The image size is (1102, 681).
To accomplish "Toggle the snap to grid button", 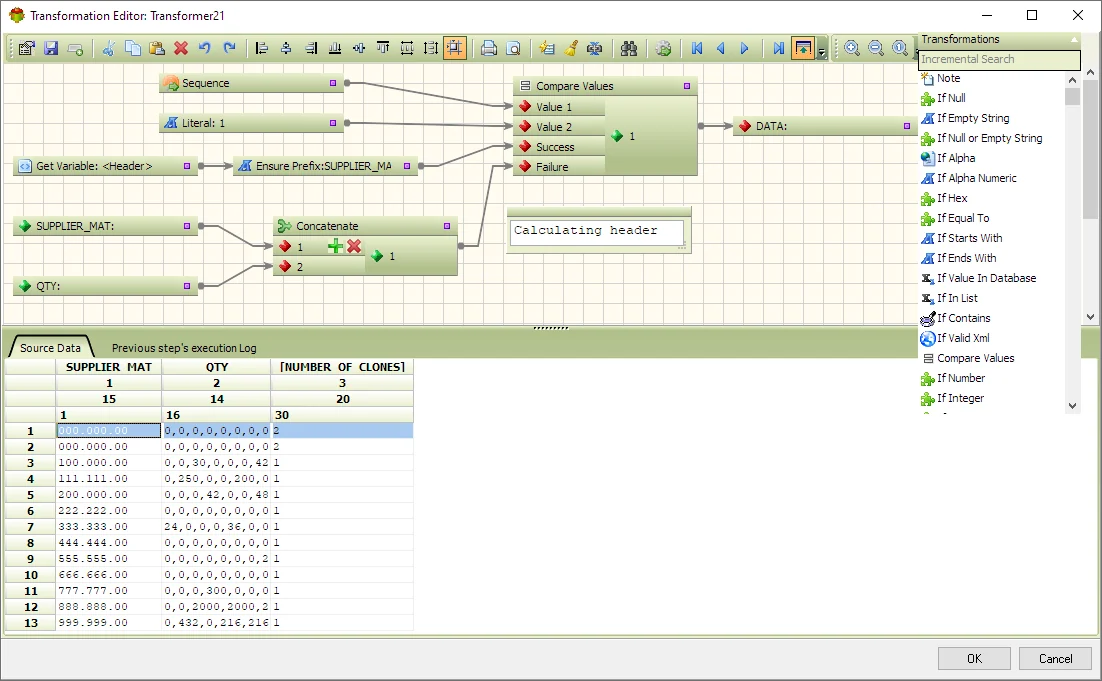I will coord(455,48).
